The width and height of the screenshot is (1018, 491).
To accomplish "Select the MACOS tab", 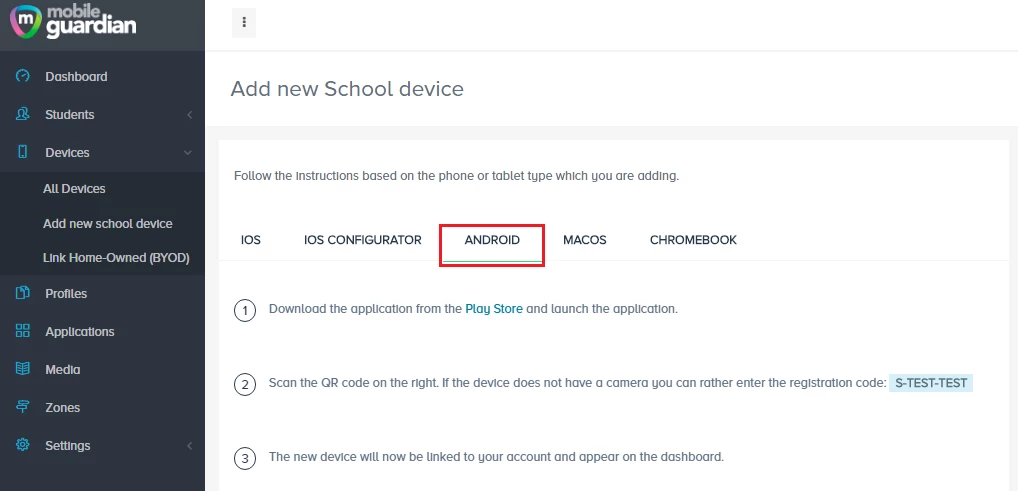I will [584, 240].
